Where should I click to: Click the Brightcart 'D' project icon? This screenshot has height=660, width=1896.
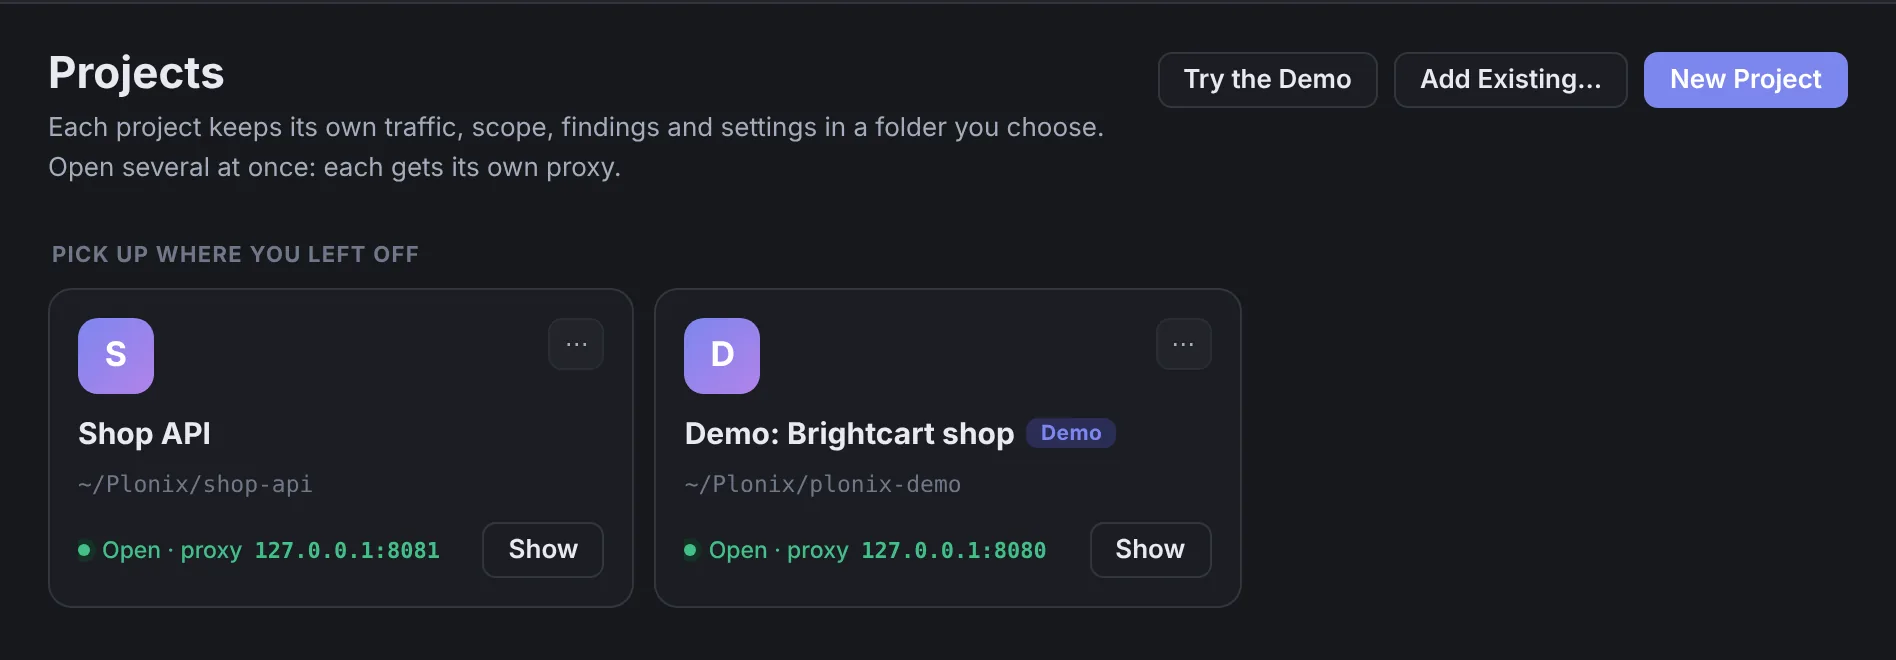pos(722,356)
